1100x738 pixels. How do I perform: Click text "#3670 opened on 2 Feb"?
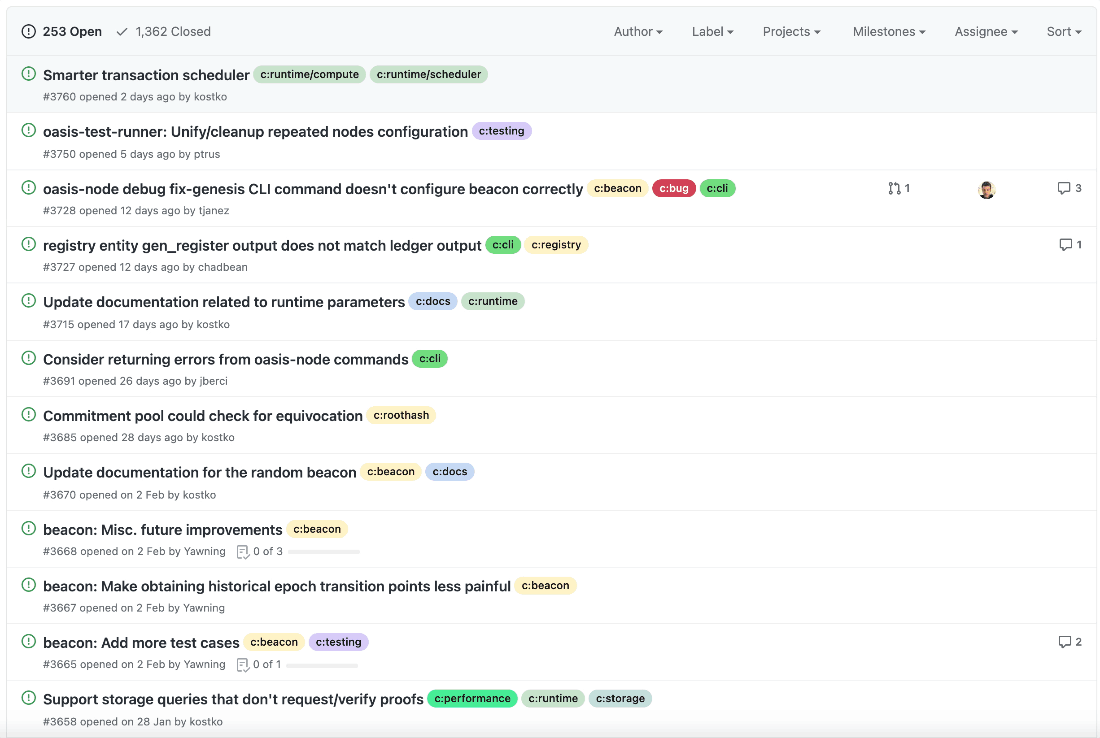coord(102,495)
